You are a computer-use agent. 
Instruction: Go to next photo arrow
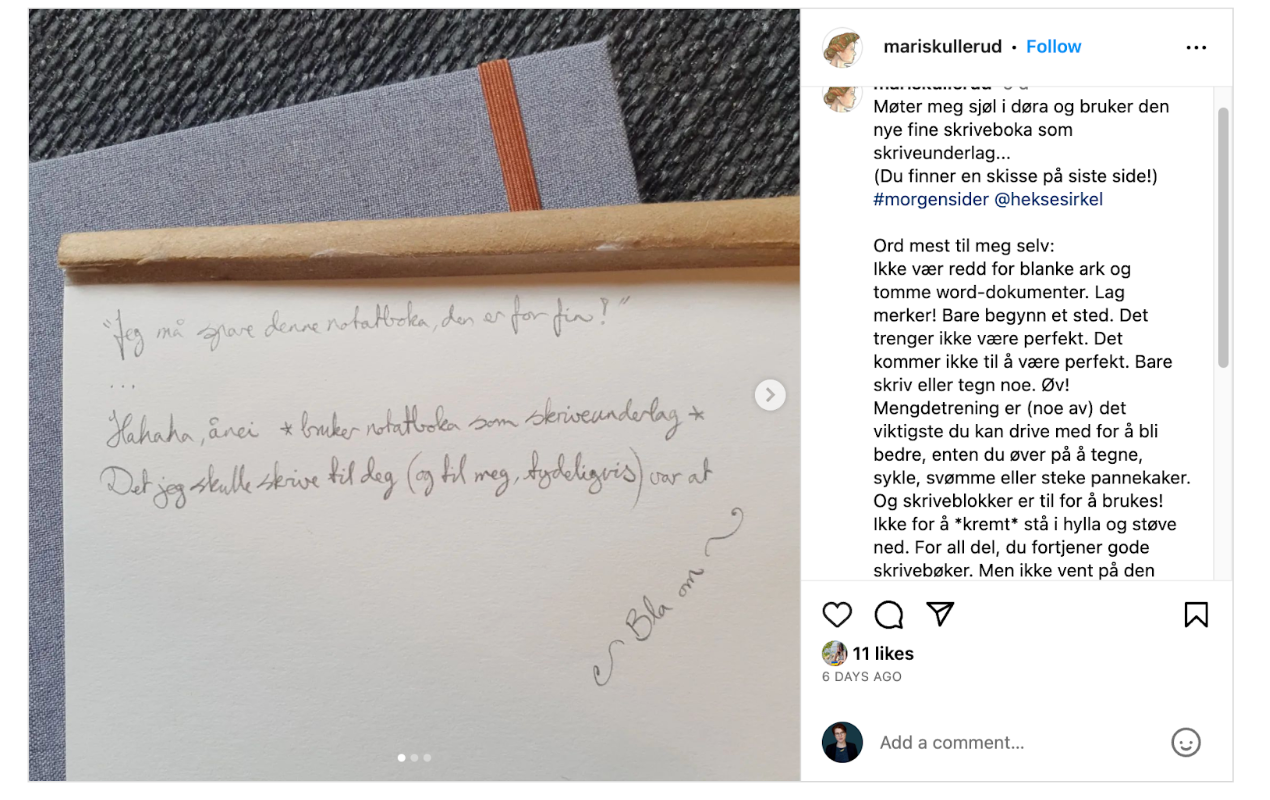click(770, 395)
